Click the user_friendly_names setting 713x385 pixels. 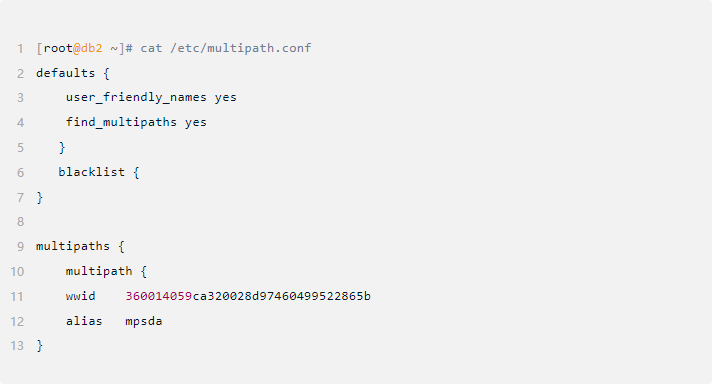[136, 97]
